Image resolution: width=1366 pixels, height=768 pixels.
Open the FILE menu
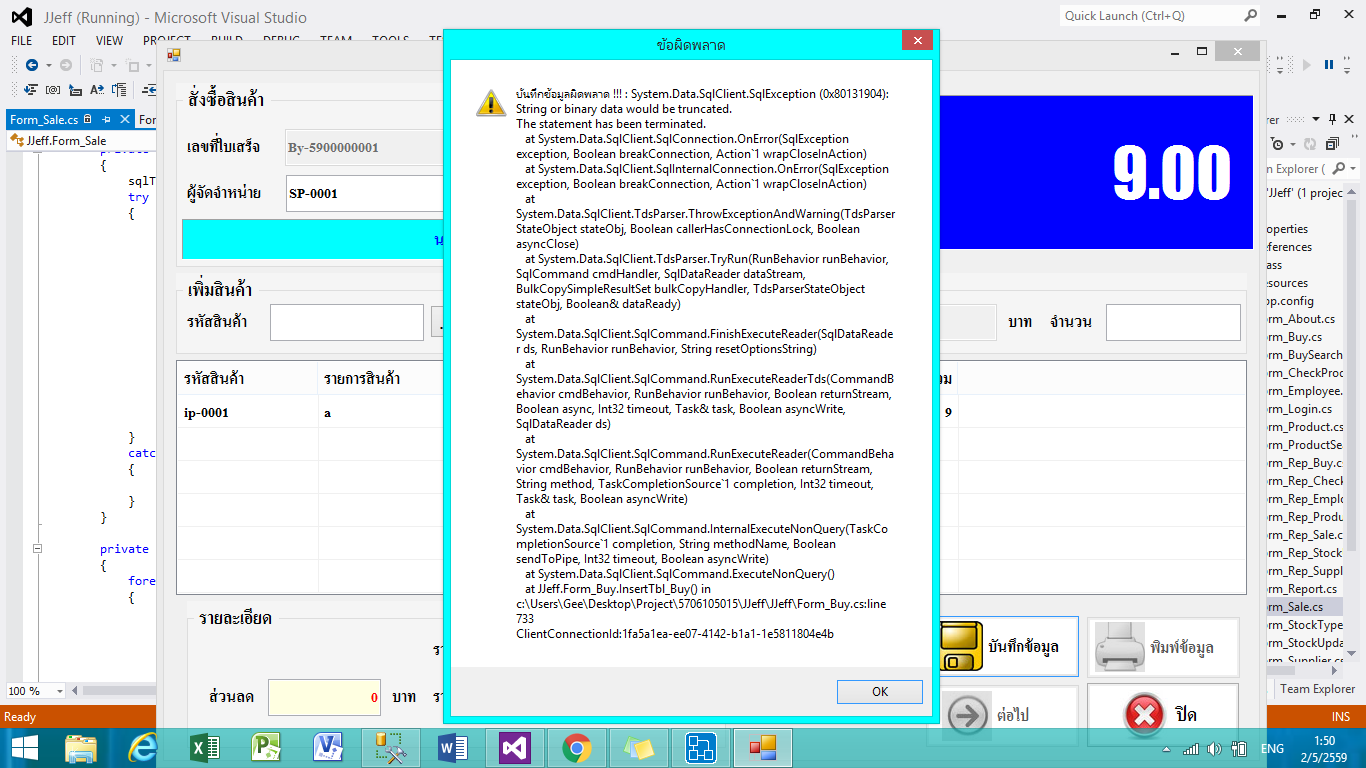coord(21,41)
